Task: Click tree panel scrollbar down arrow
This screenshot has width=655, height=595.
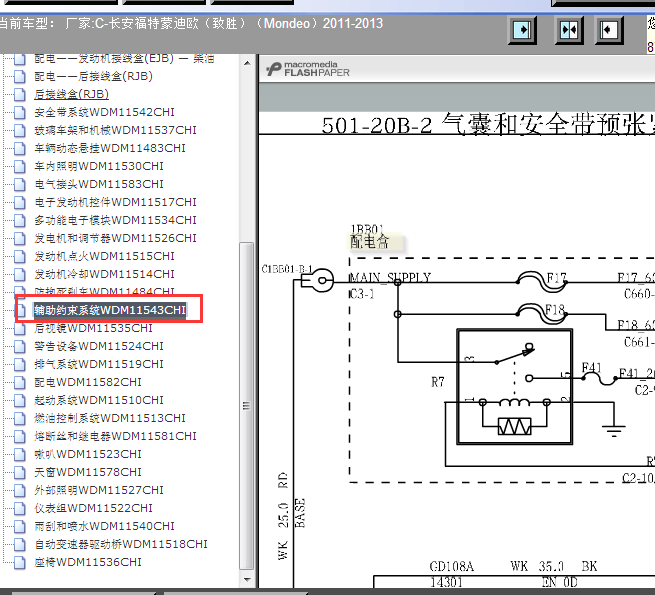Action: 247,580
